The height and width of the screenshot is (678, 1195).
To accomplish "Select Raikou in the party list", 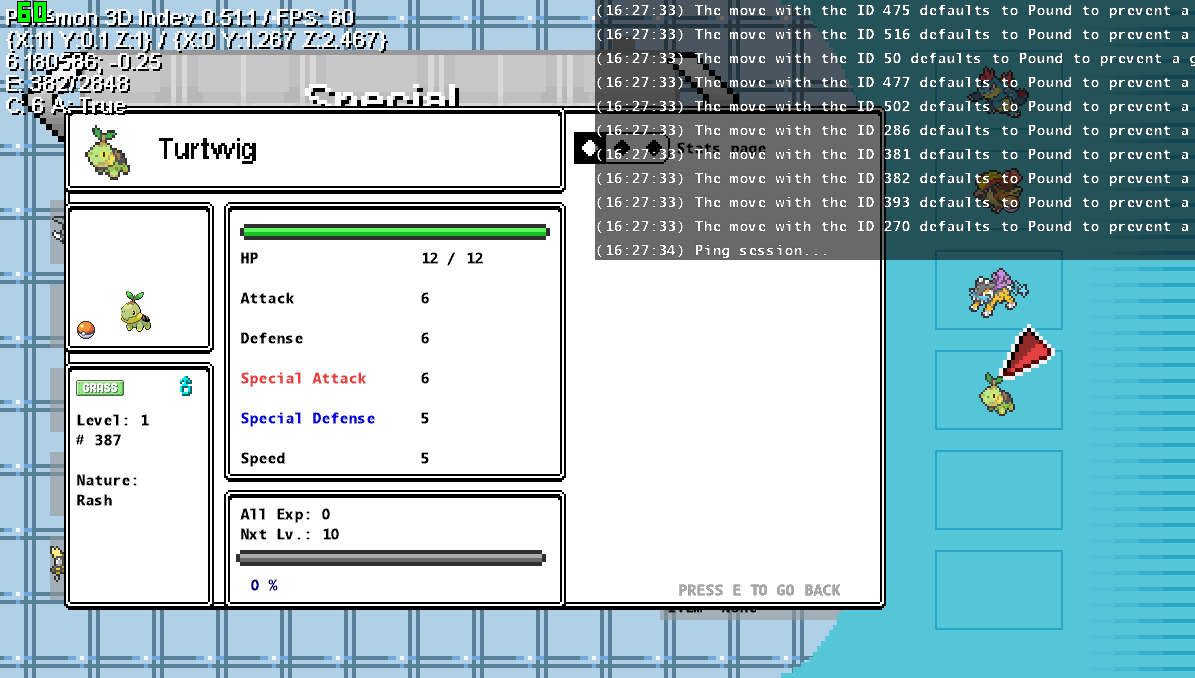I will click(x=998, y=292).
